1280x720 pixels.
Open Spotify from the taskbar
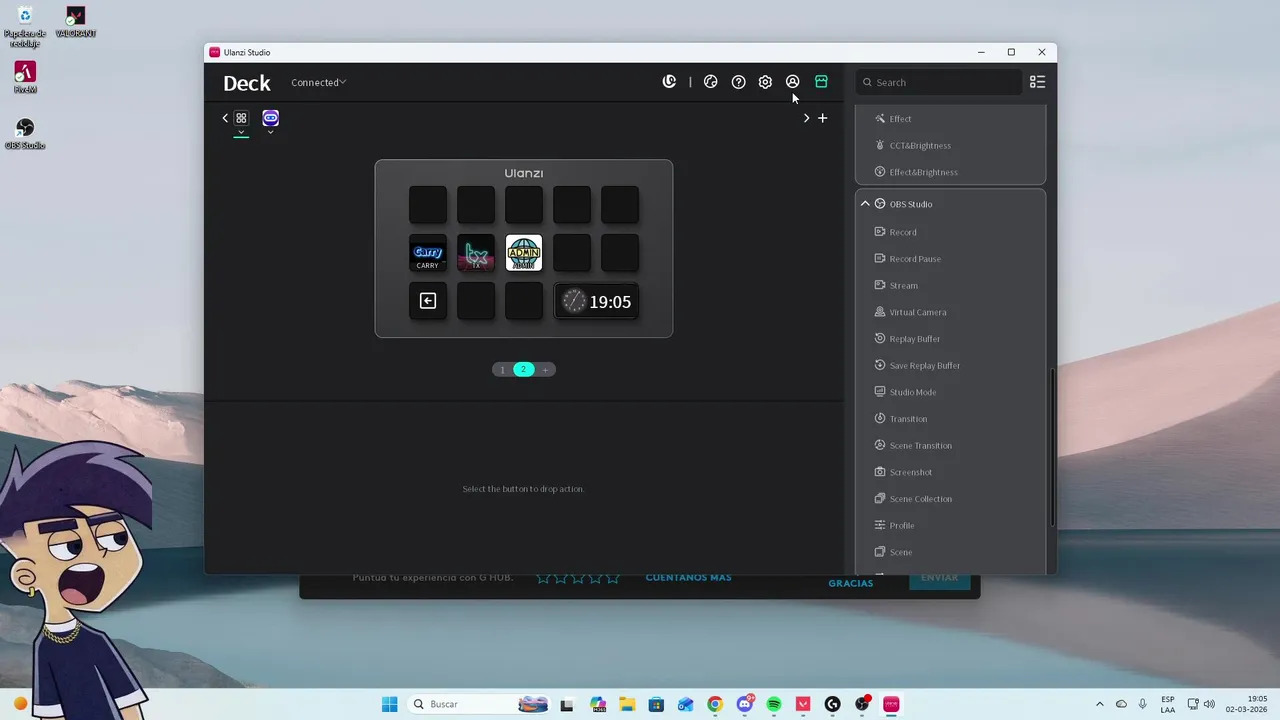774,704
